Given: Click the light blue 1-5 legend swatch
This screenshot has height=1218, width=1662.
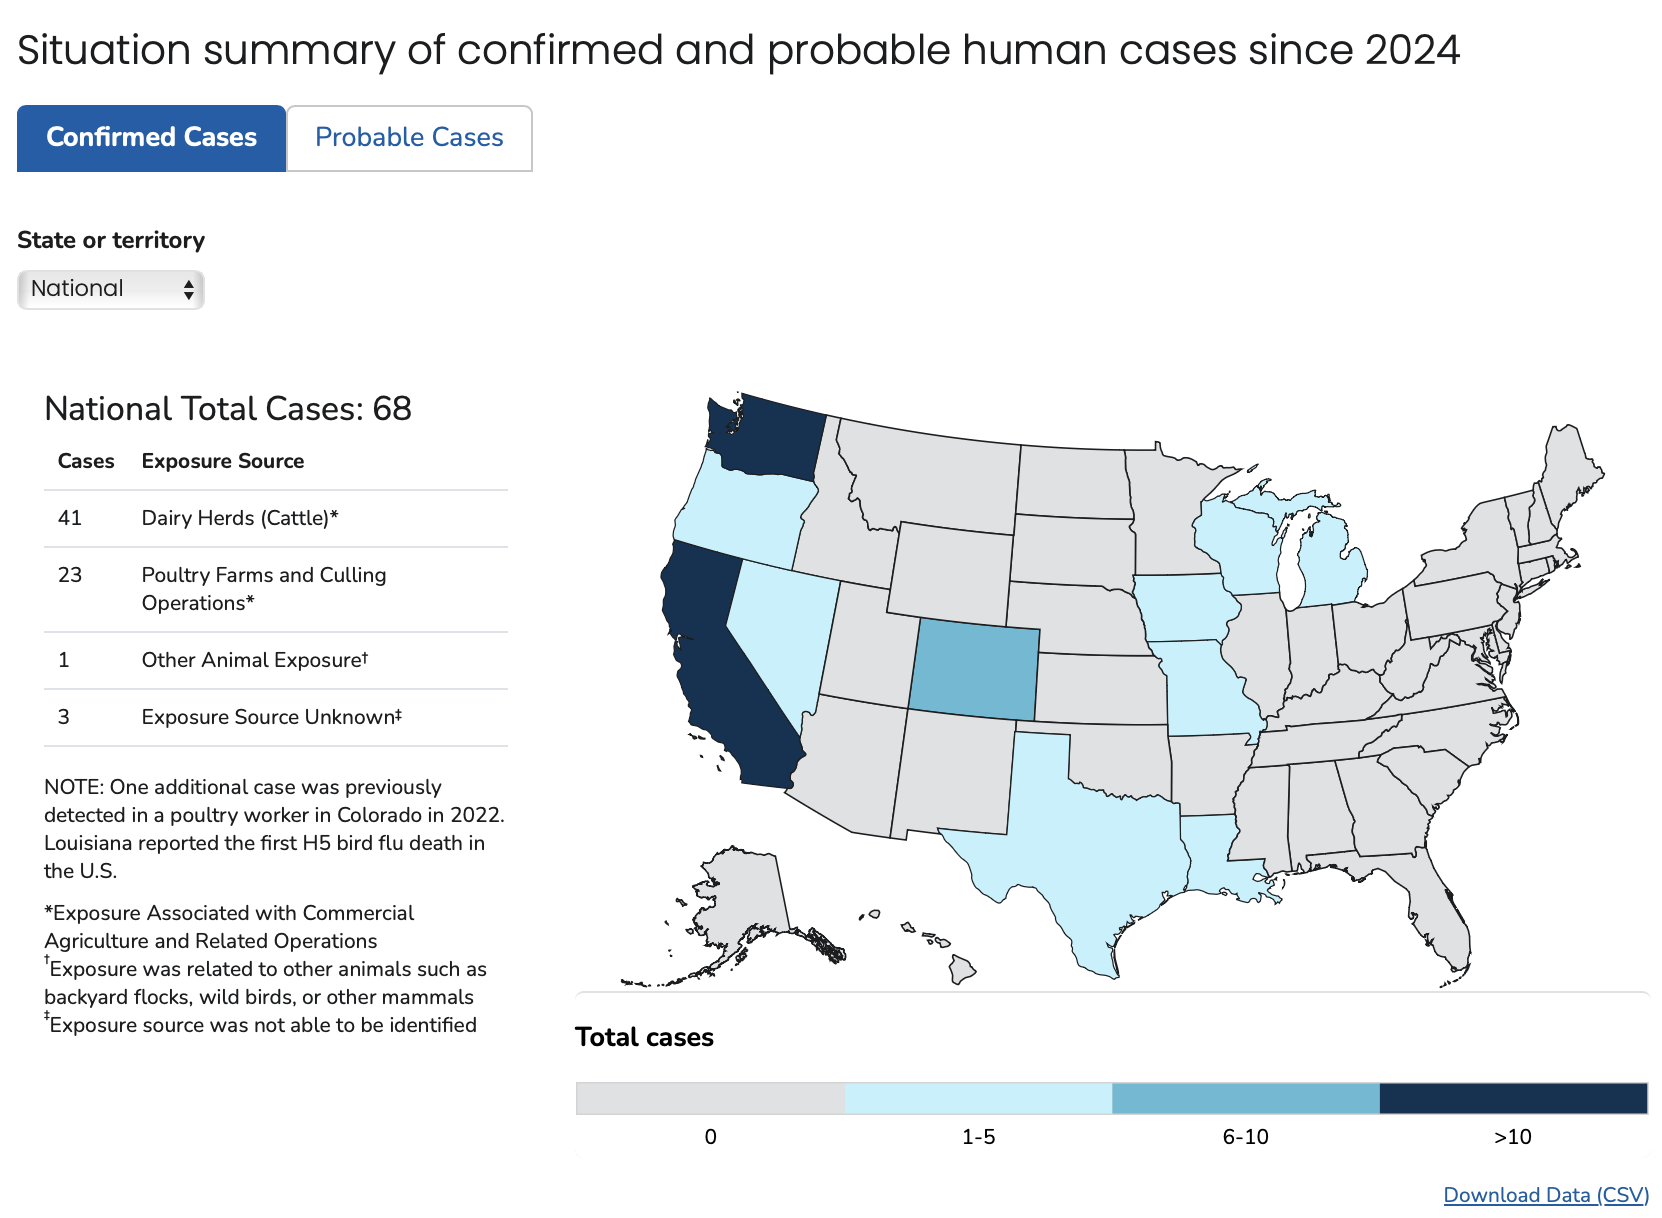Looking at the screenshot, I should point(978,1098).
